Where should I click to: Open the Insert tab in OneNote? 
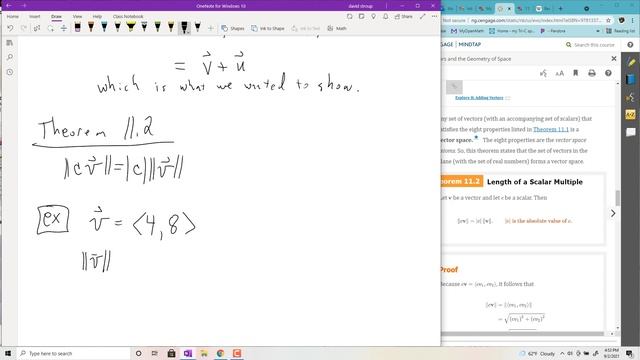click(x=35, y=17)
